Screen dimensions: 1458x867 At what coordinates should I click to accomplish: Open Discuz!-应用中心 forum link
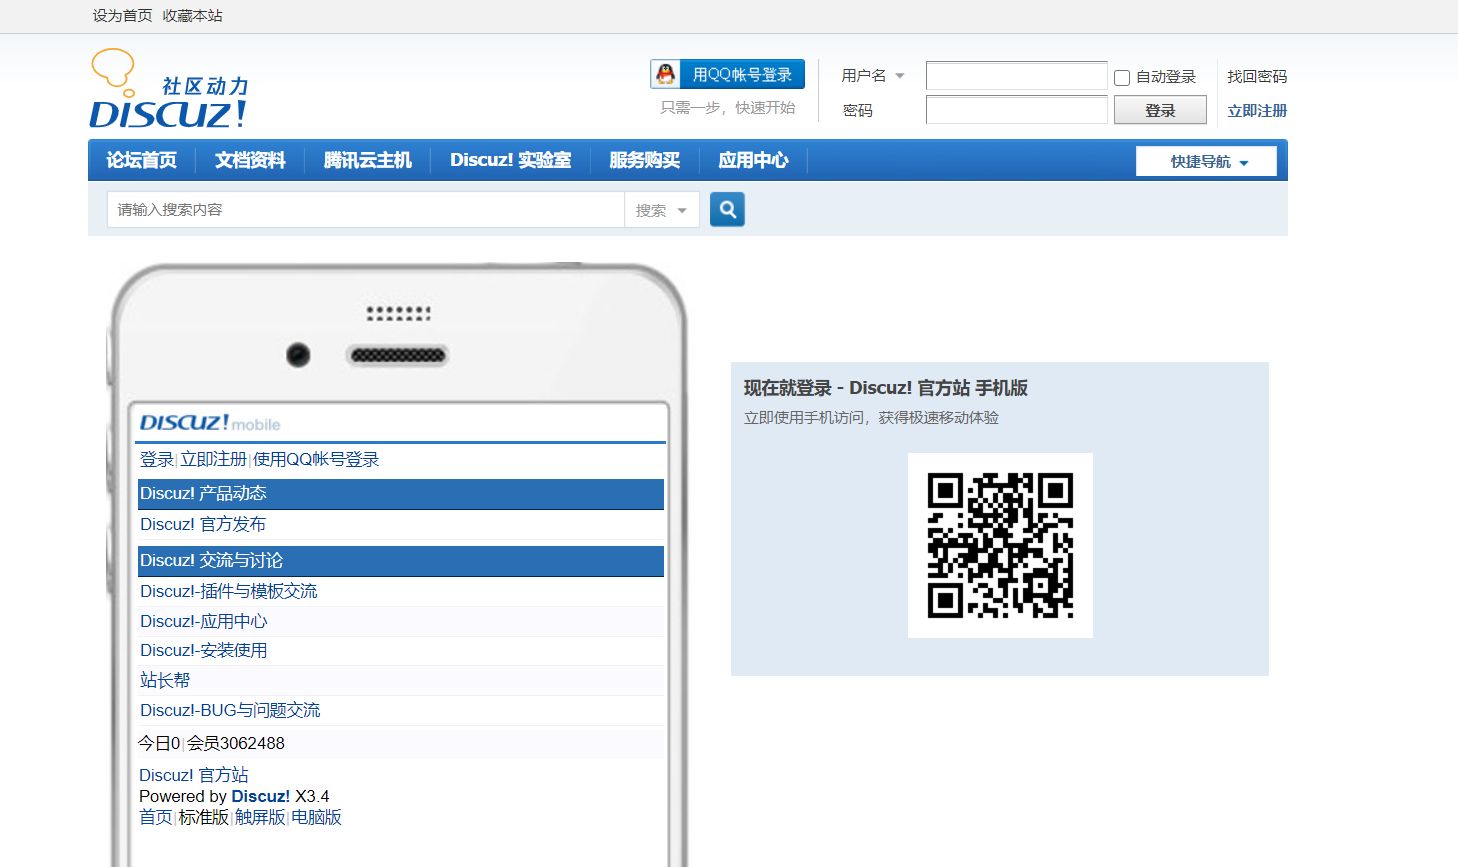[x=204, y=621]
